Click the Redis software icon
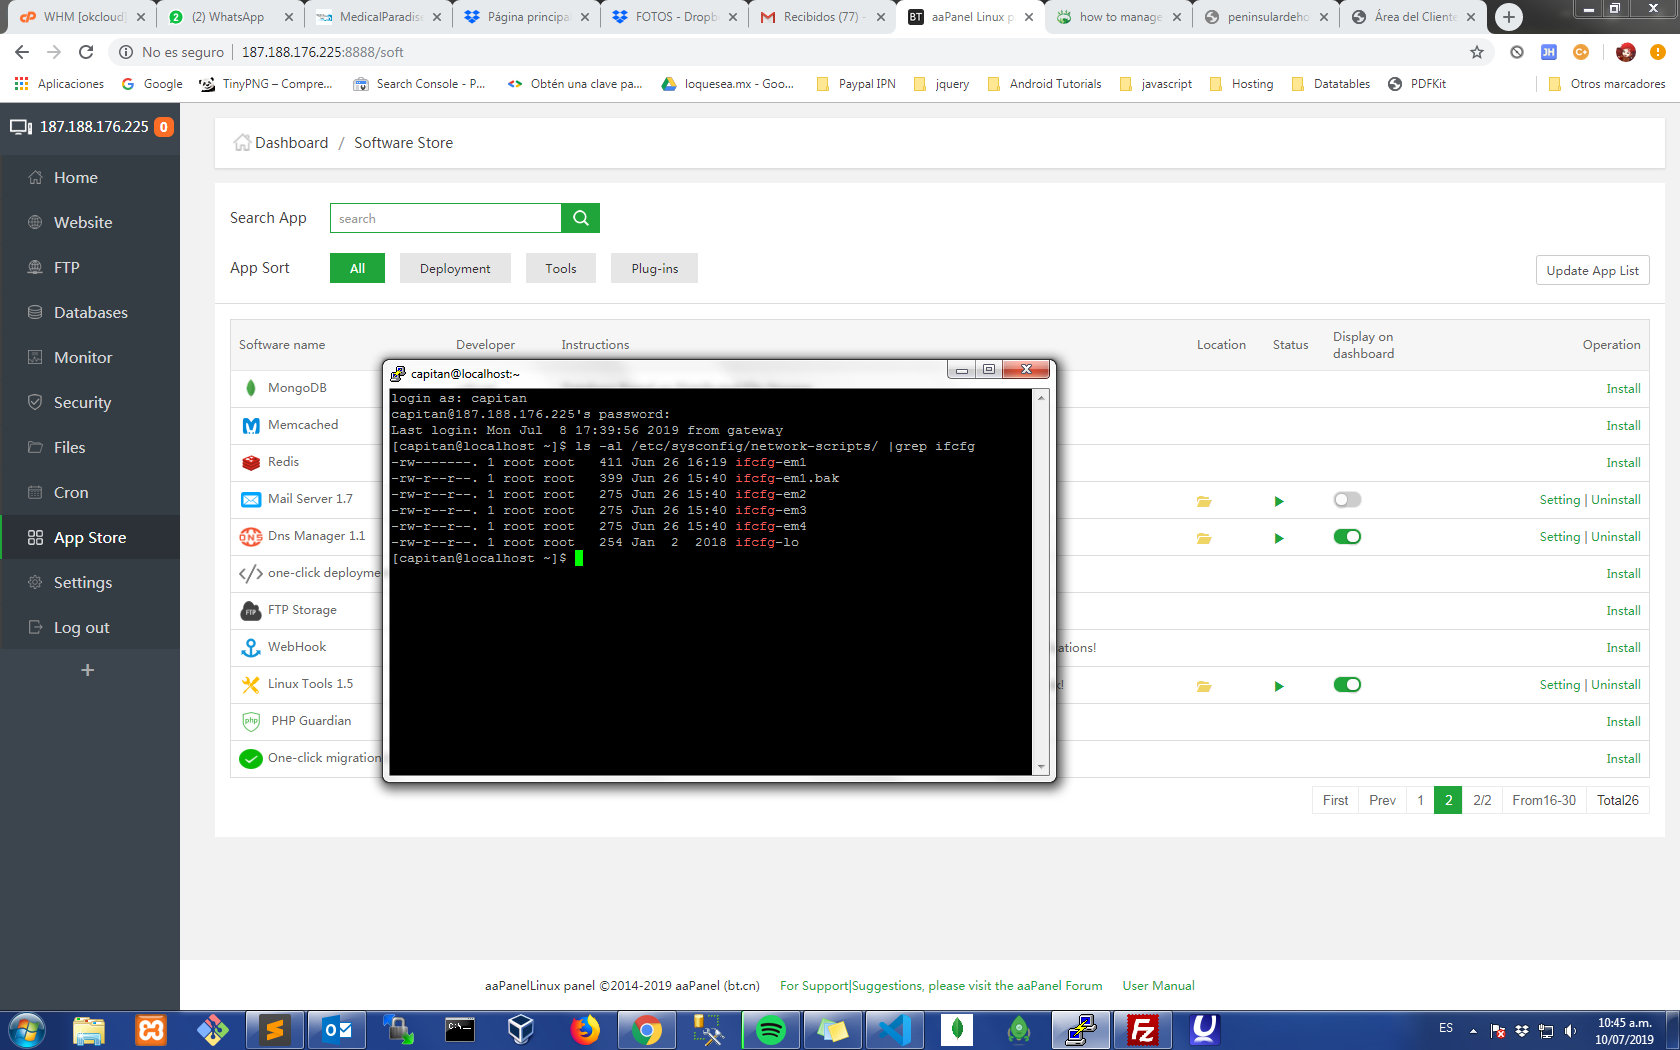The width and height of the screenshot is (1680, 1050). 251,462
